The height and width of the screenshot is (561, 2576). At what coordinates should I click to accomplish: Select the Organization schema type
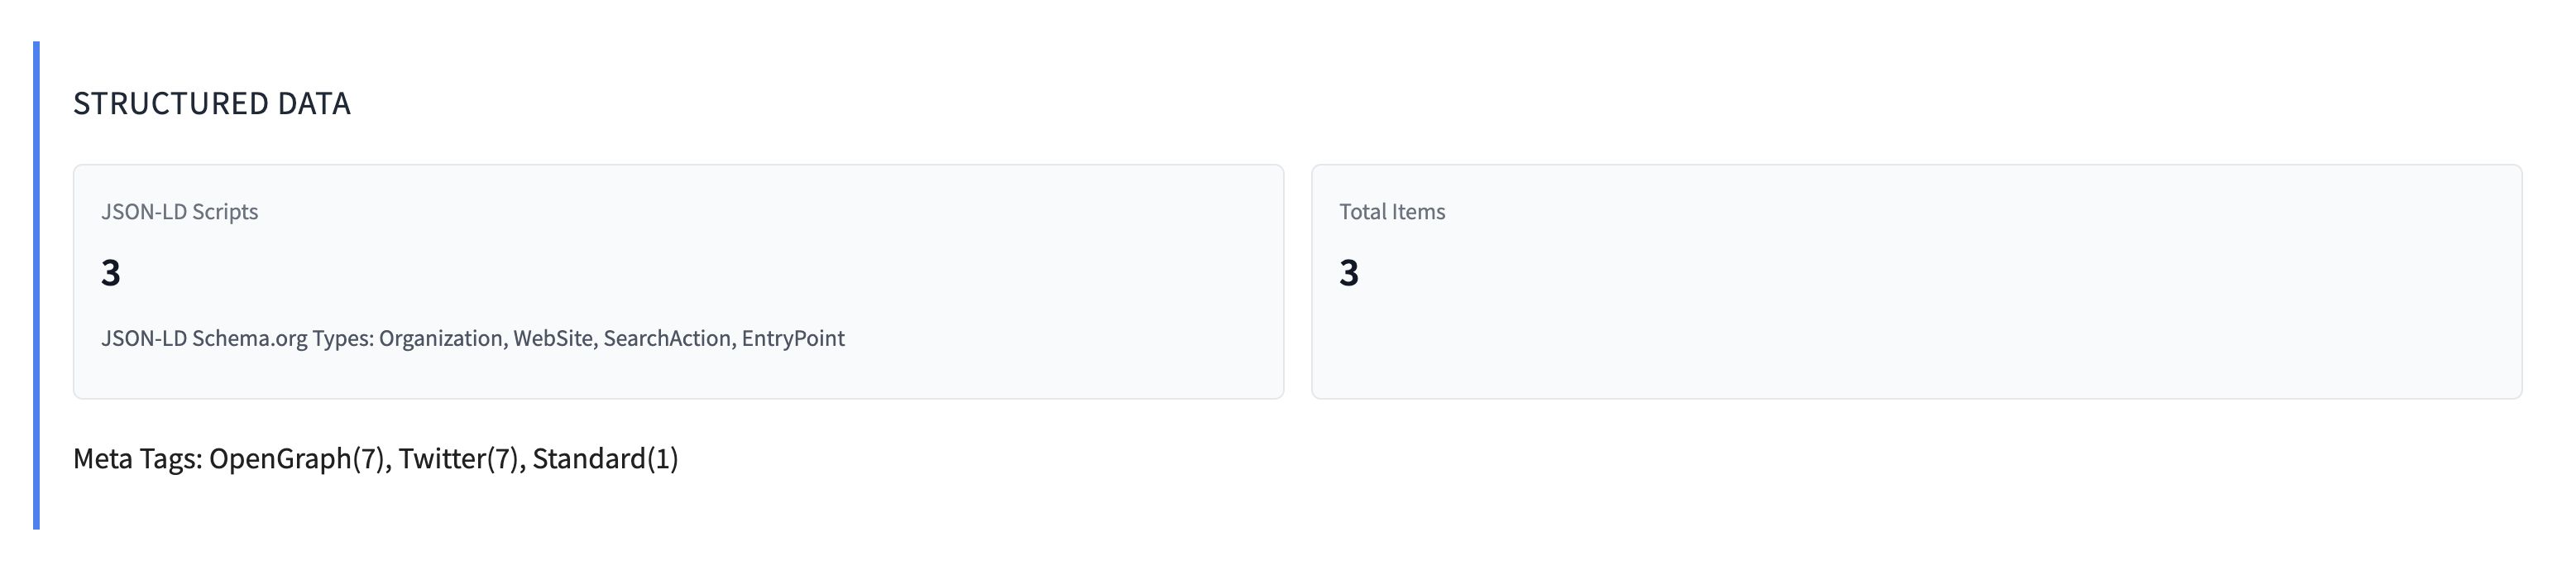pyautogui.click(x=442, y=339)
